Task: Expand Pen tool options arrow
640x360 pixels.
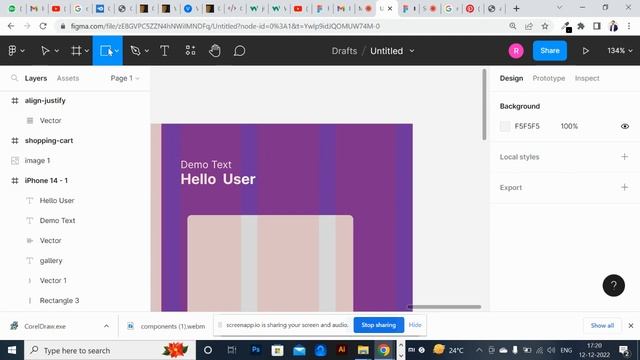Action: pyautogui.click(x=147, y=51)
